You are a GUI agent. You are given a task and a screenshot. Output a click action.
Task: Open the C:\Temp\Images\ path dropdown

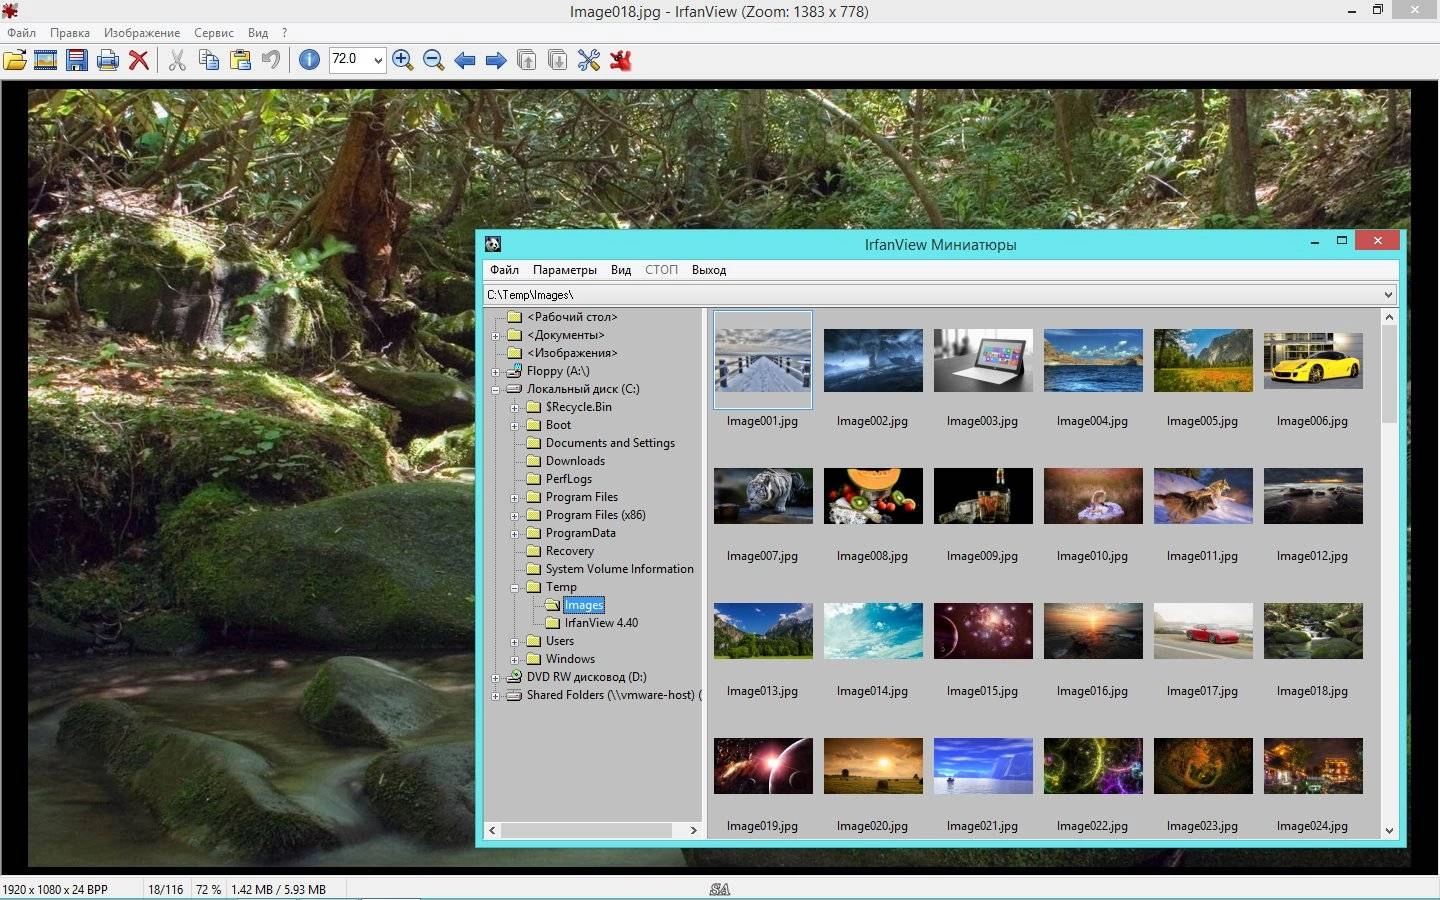click(x=1388, y=294)
